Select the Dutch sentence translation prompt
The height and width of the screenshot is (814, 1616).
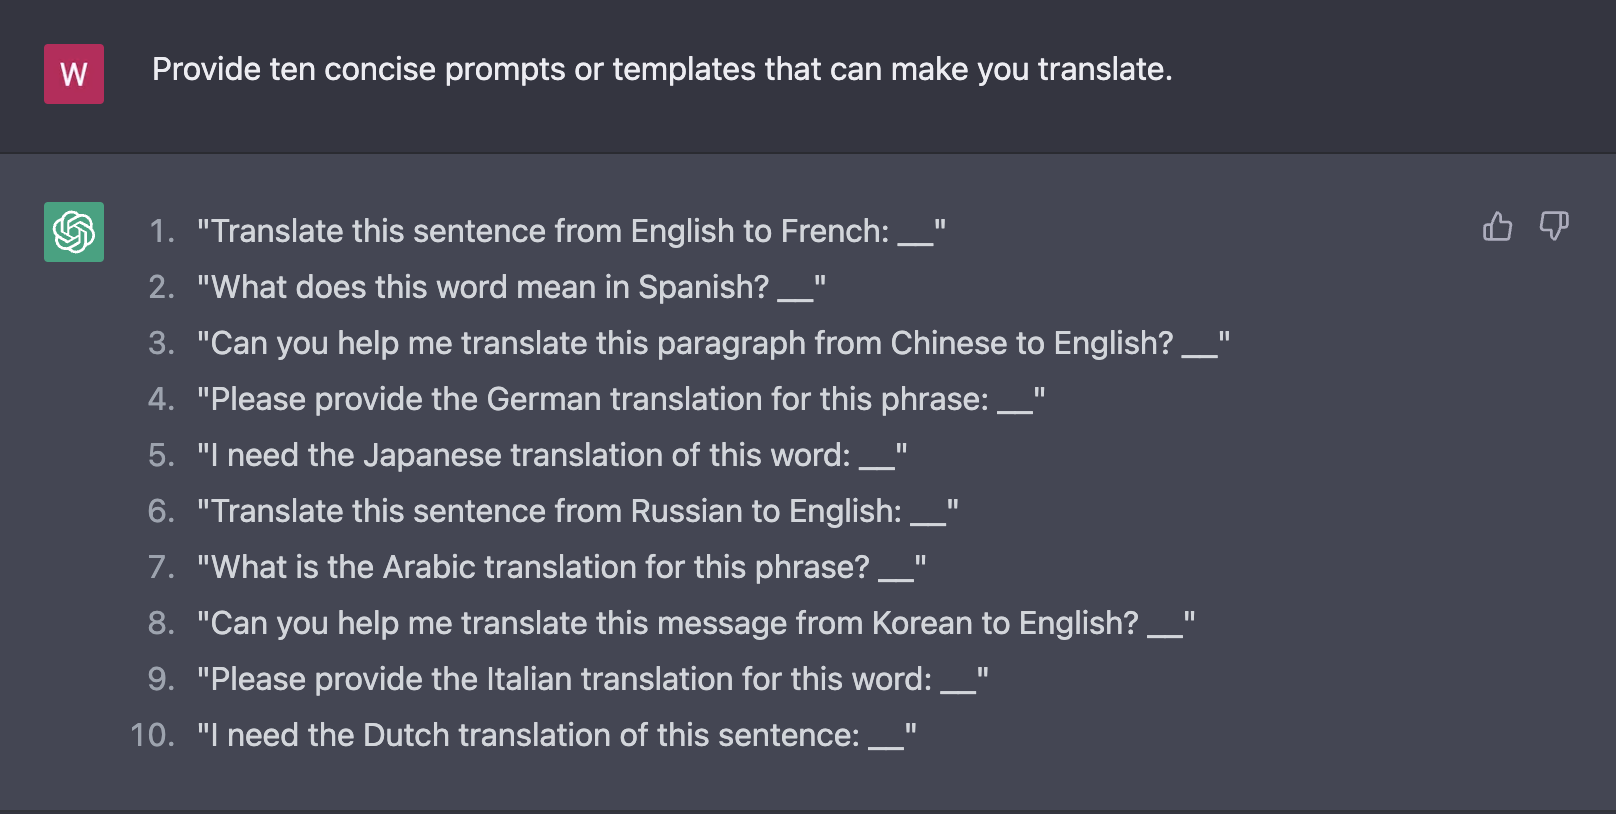556,735
